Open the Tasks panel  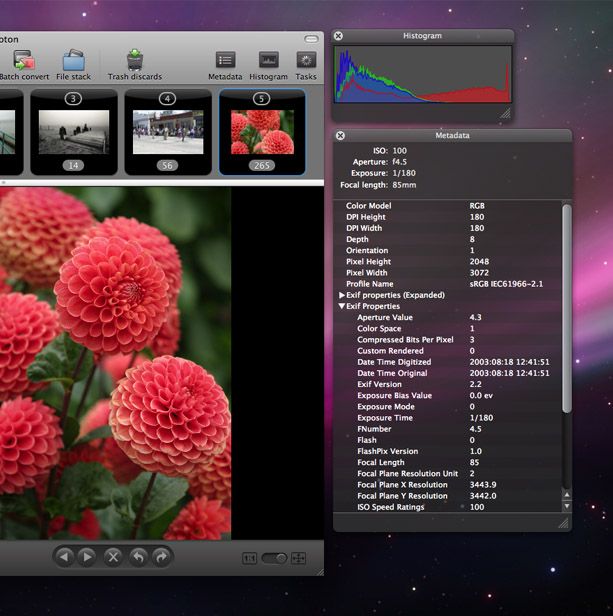pyautogui.click(x=306, y=60)
